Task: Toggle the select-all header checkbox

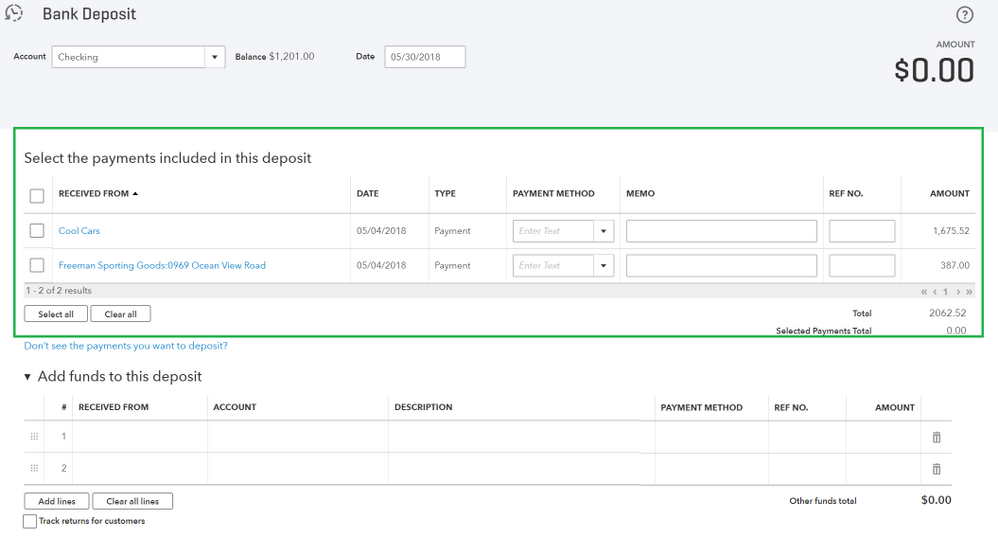Action: pos(37,195)
